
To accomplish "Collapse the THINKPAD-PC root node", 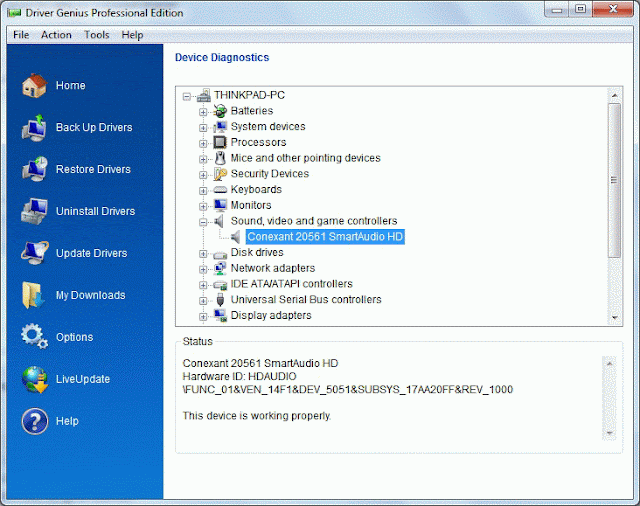I will [x=187, y=97].
